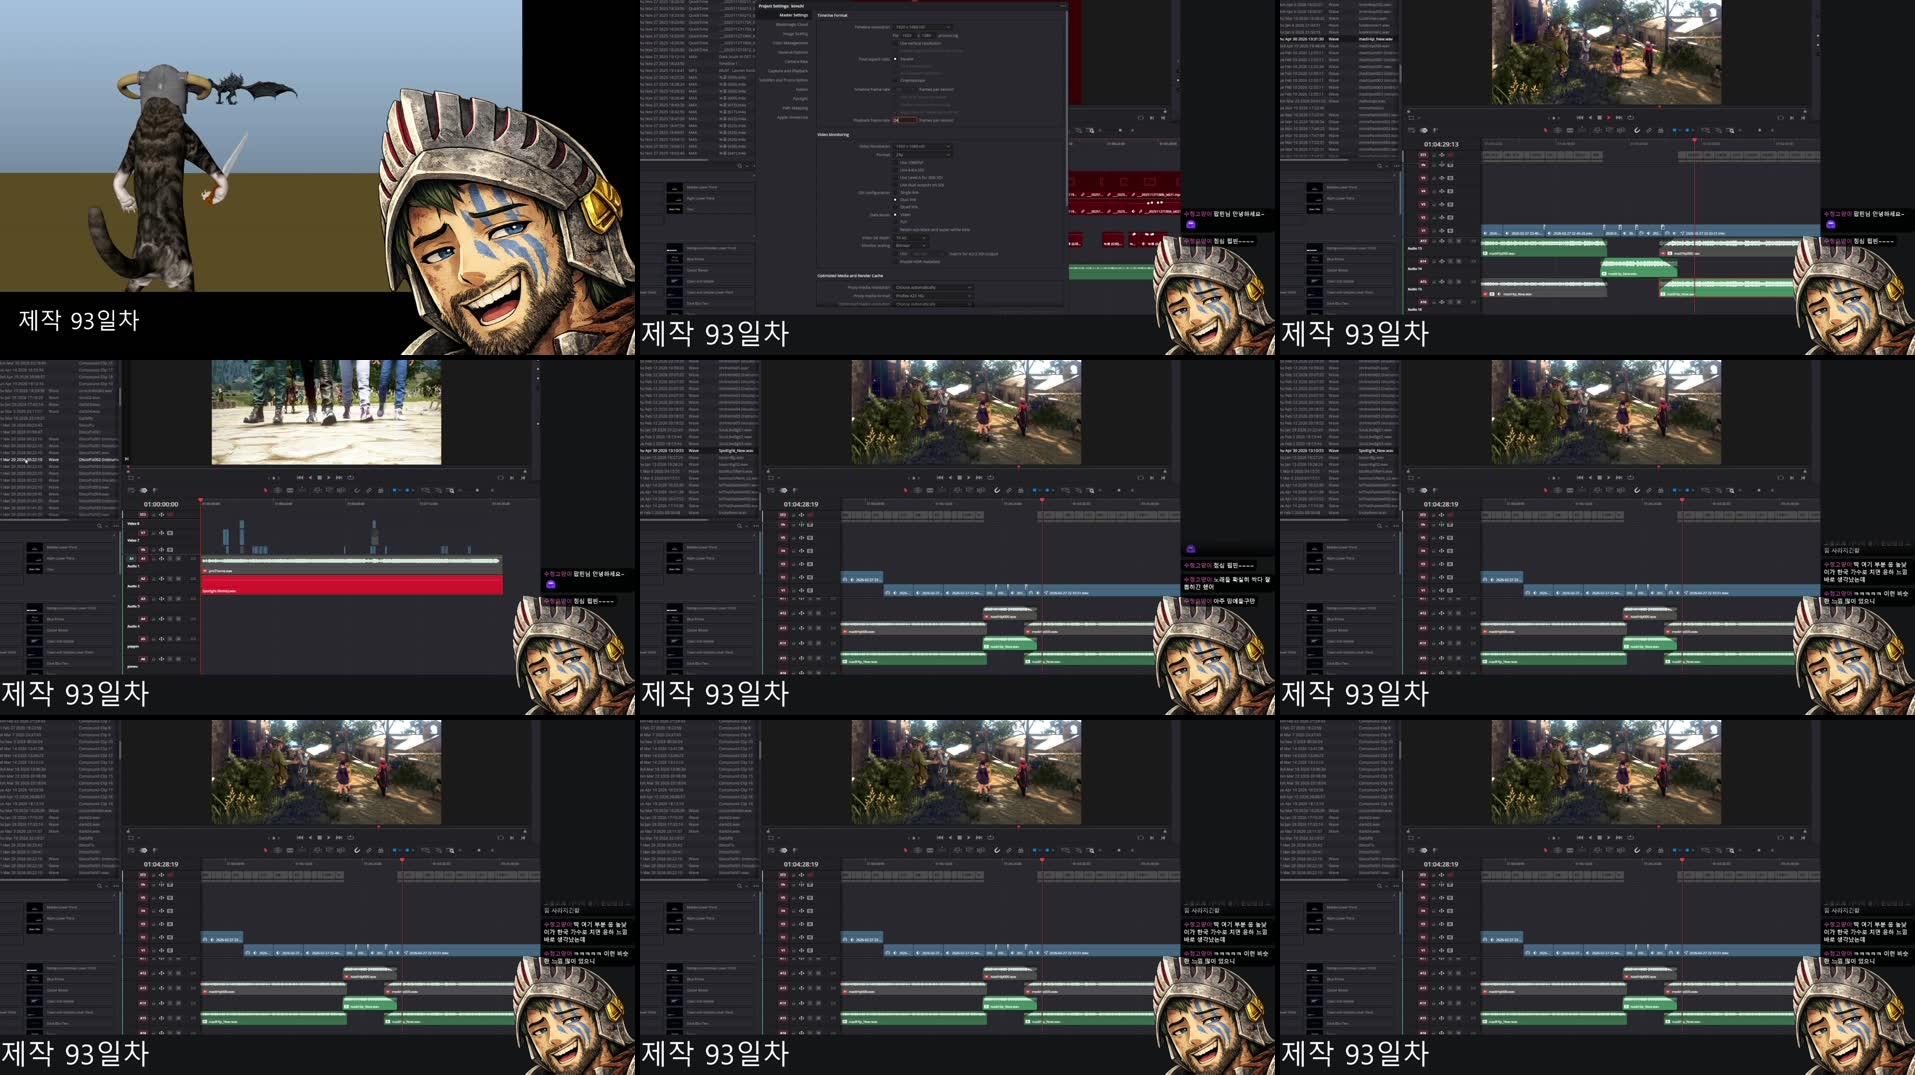This screenshot has width=1915, height=1075.
Task: Select Full data levels radio button
Action: [x=895, y=222]
